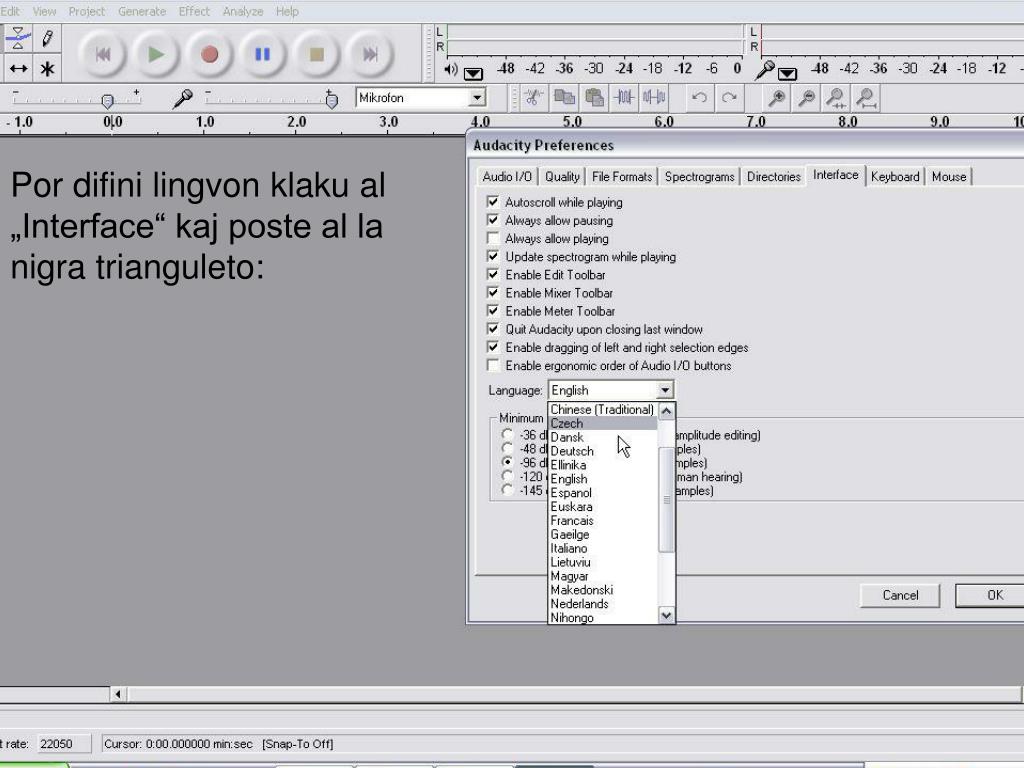
Task: Switch to the Audio I/O tab
Action: click(507, 176)
